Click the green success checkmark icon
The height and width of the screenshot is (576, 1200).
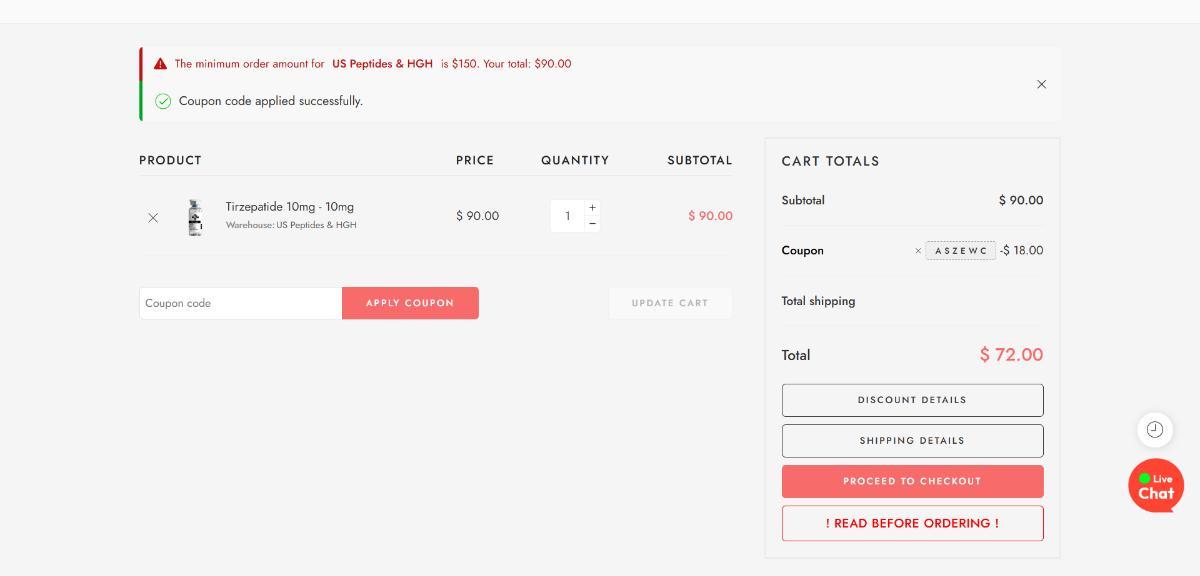(163, 101)
